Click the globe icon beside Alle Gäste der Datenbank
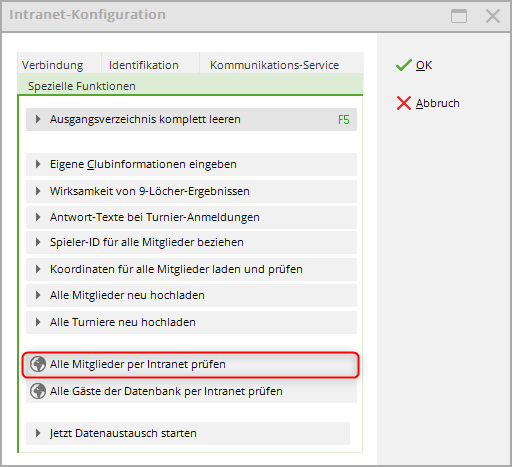The image size is (512, 467). [38, 391]
